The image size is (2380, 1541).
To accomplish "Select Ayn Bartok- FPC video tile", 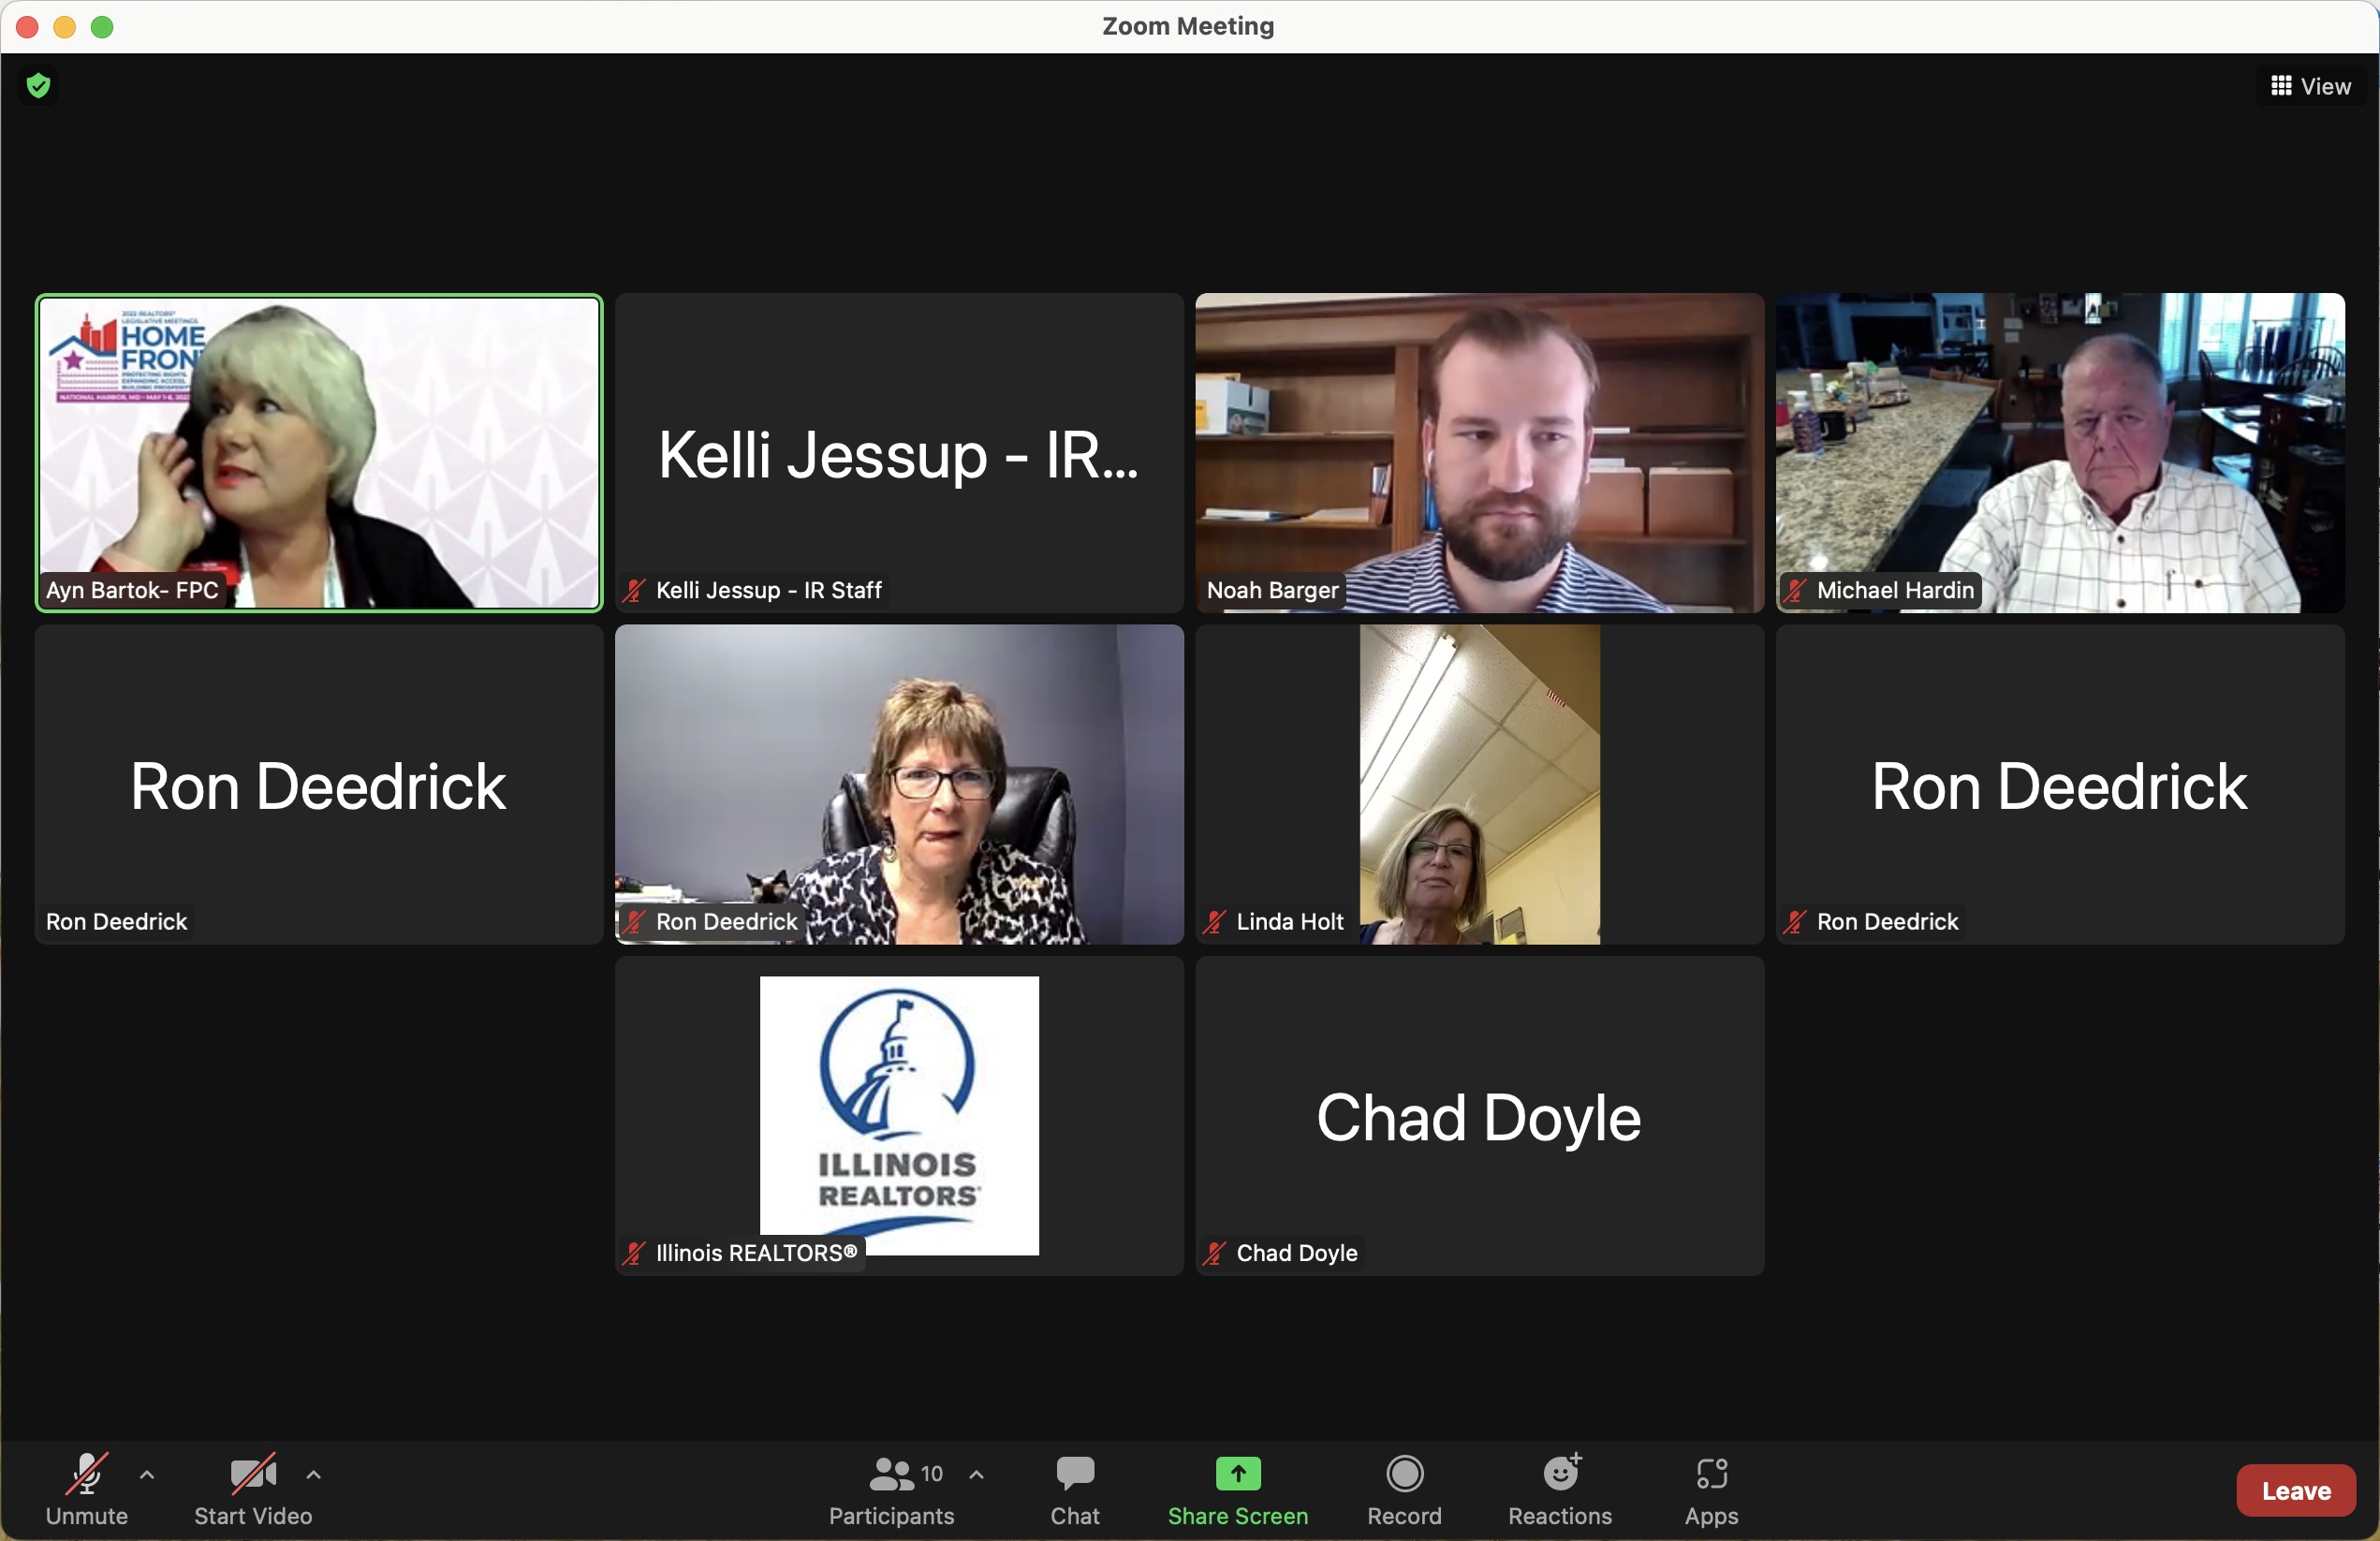I will click(319, 452).
